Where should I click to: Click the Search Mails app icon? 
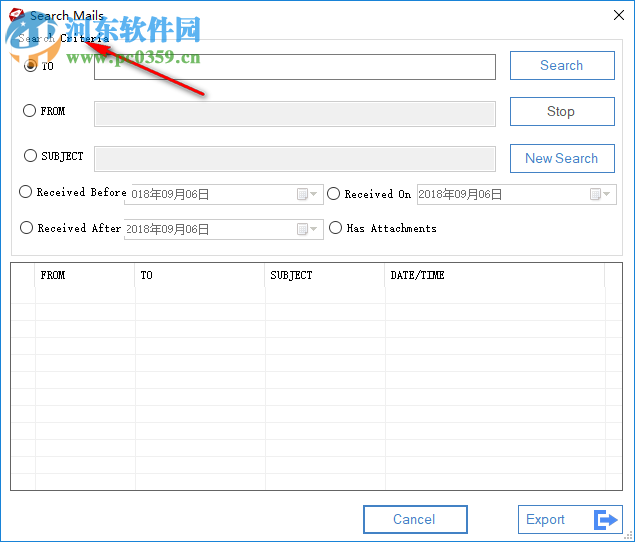(x=17, y=15)
